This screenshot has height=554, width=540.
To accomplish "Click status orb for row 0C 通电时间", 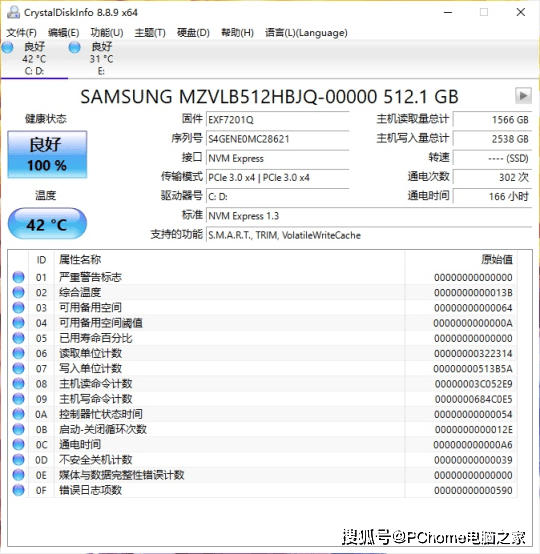I will click(x=18, y=444).
